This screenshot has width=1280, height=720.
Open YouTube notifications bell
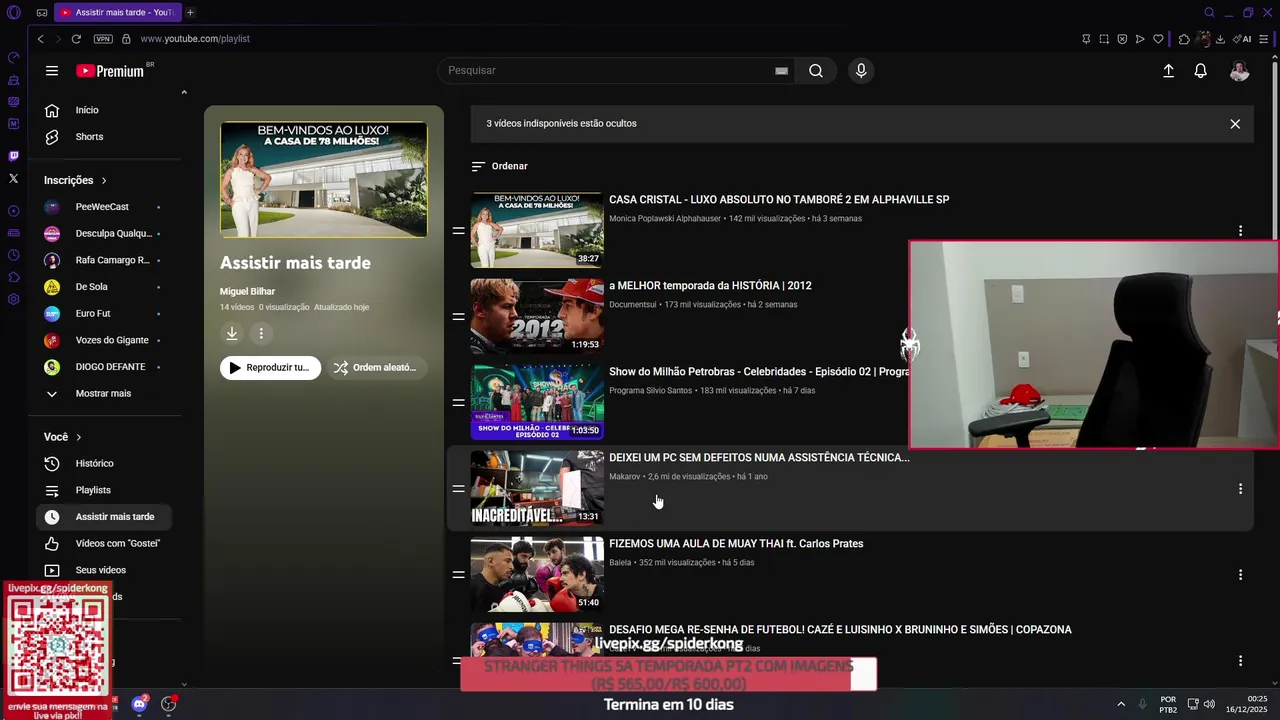(1200, 71)
